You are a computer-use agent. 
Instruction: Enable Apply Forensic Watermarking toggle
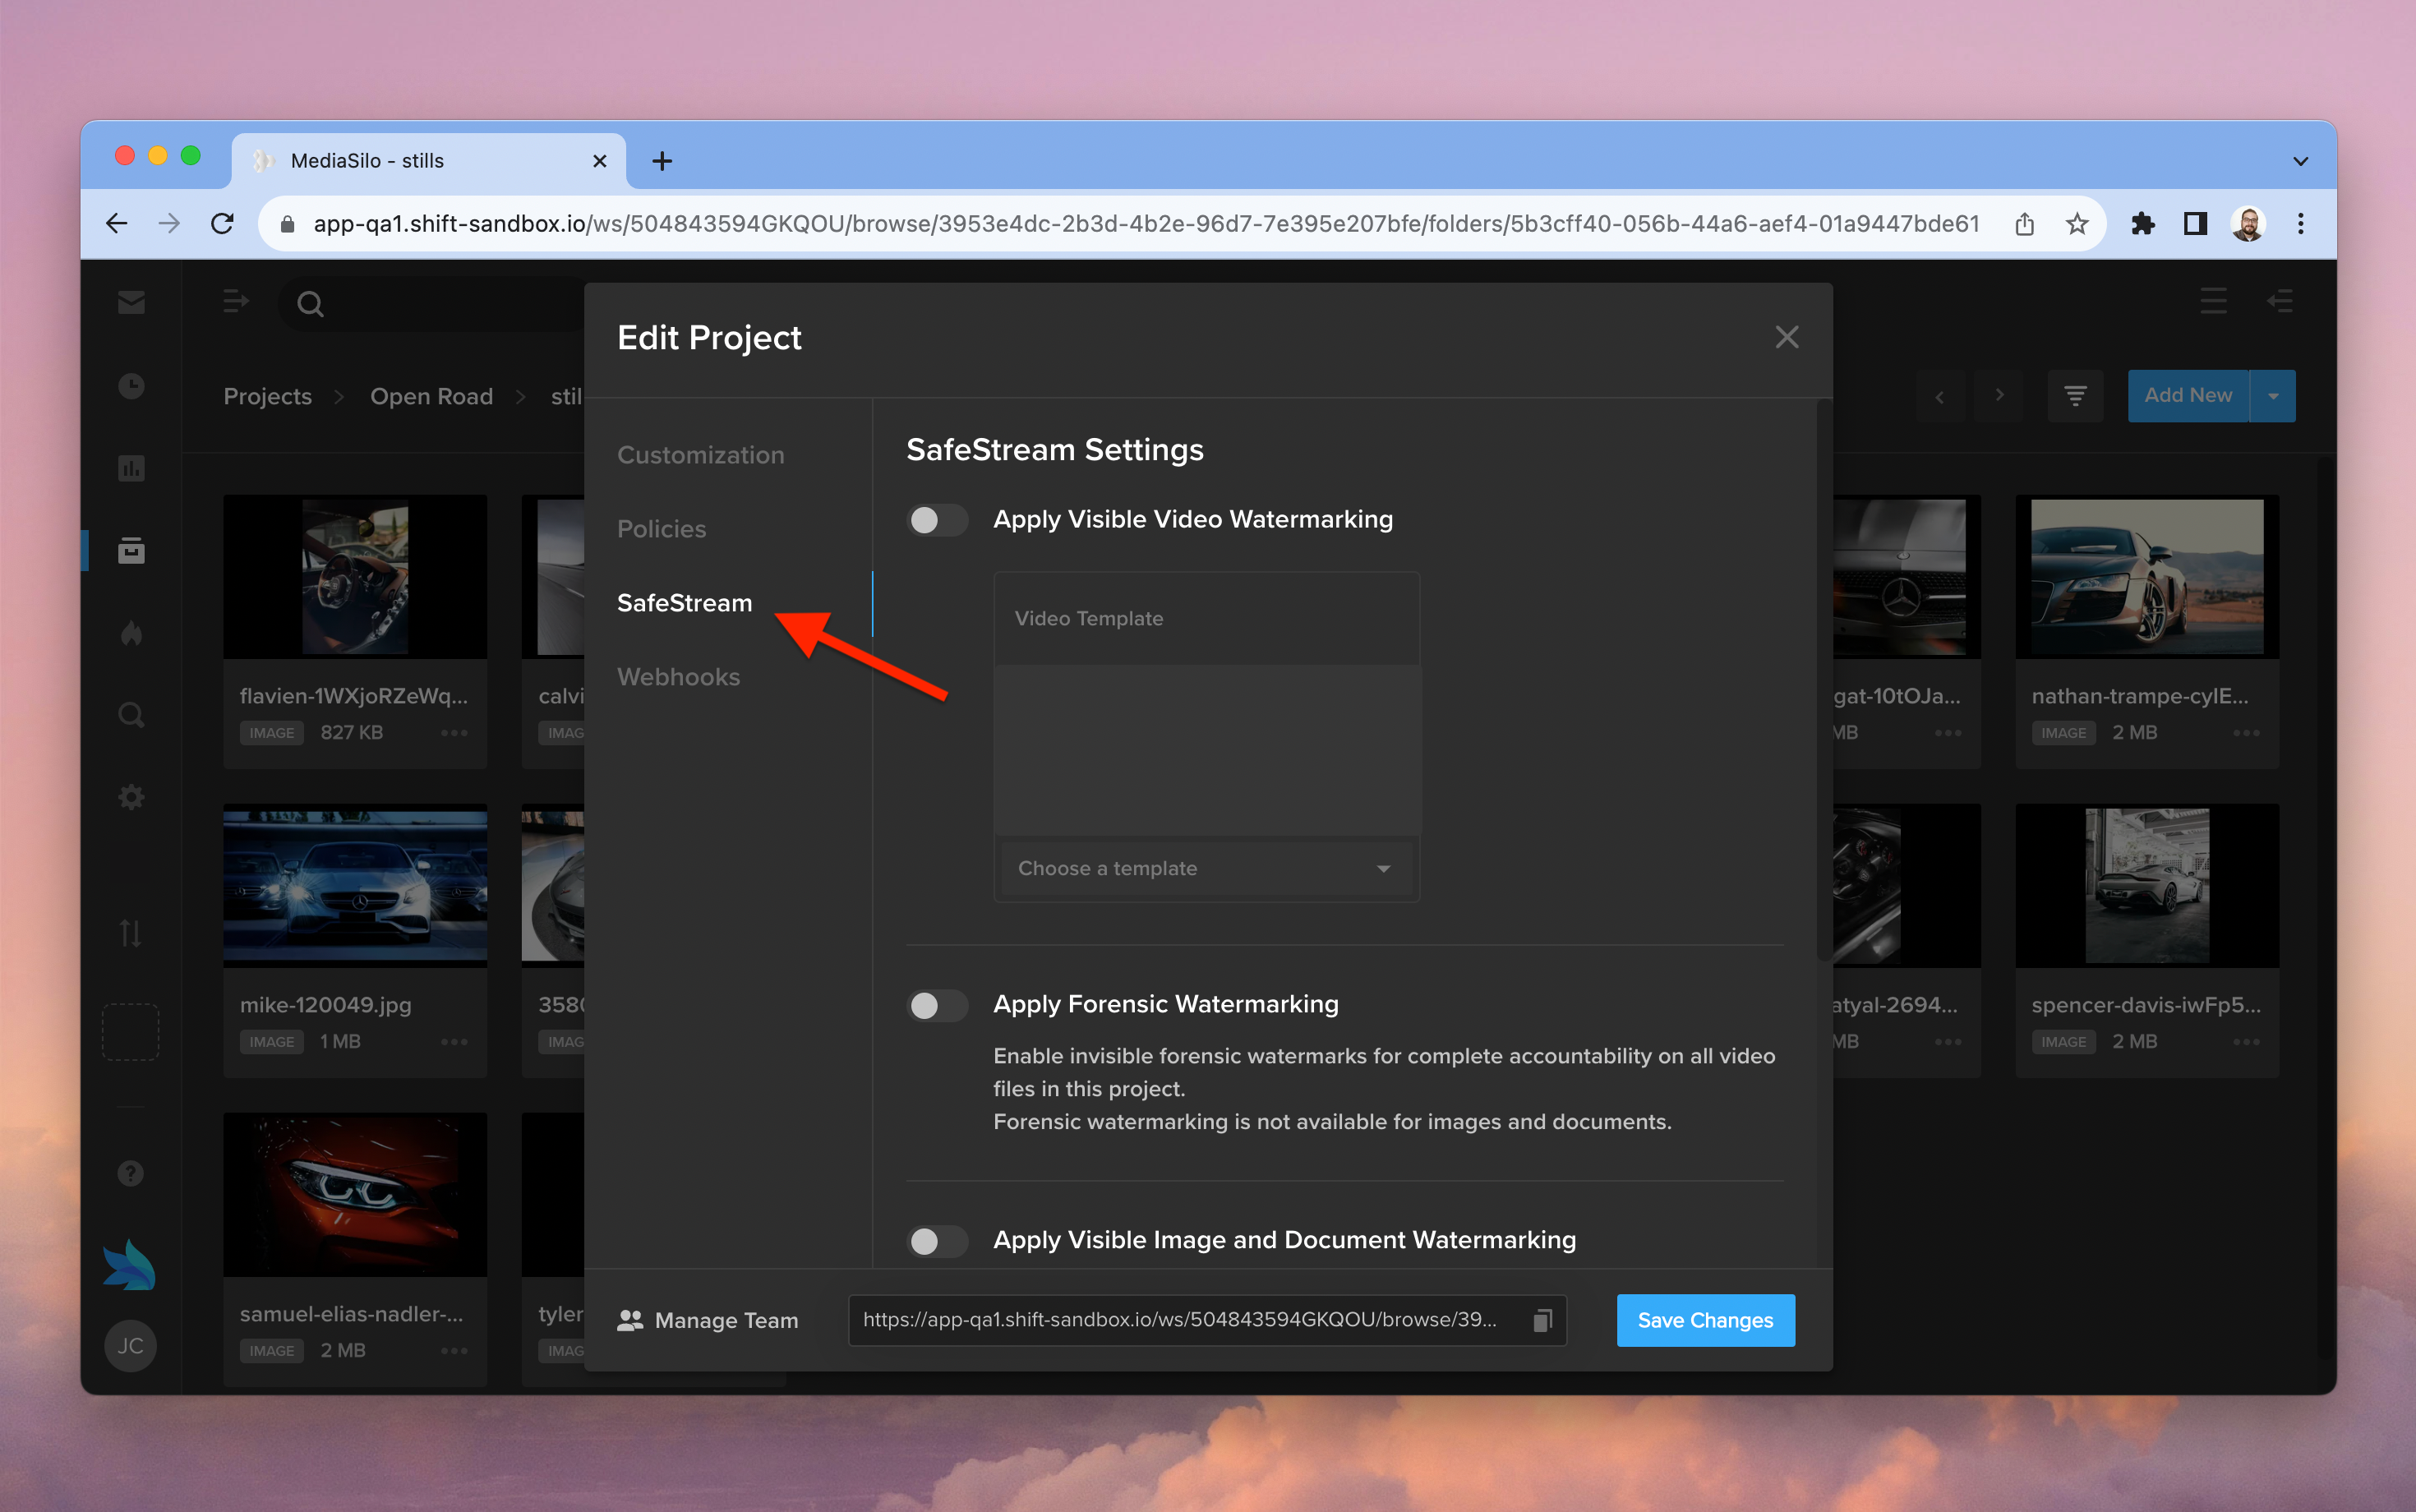pyautogui.click(x=937, y=1005)
